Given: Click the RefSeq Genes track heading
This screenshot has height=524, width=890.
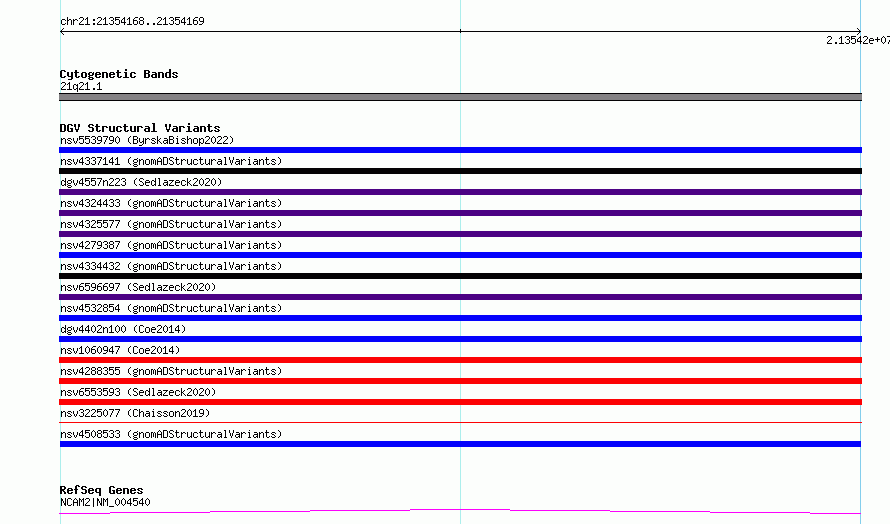Looking at the screenshot, I should pos(101,490).
